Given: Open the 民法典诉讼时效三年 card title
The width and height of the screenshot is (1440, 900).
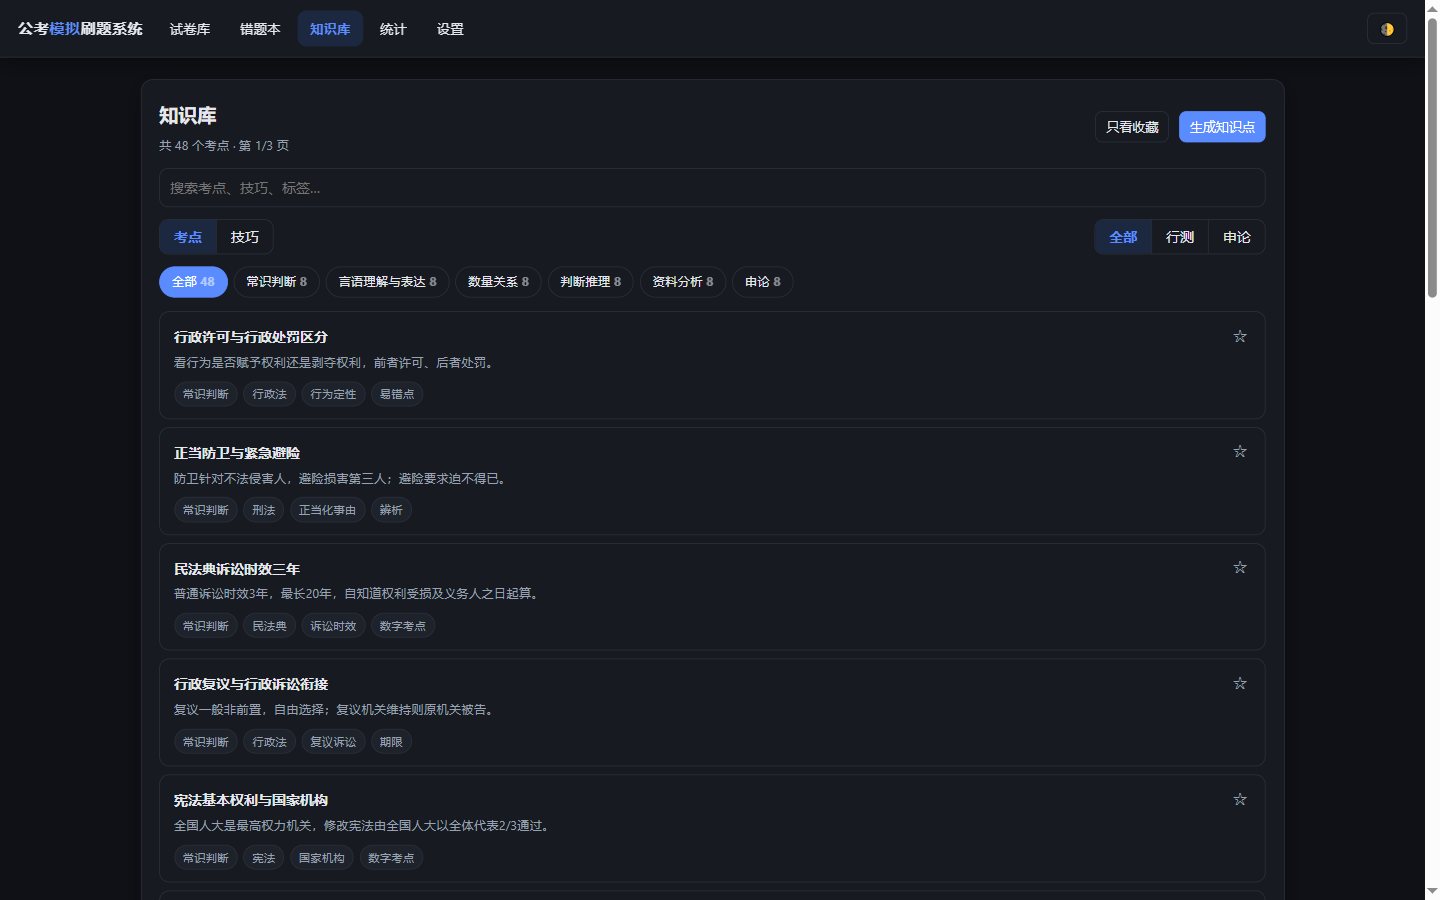Looking at the screenshot, I should [237, 569].
